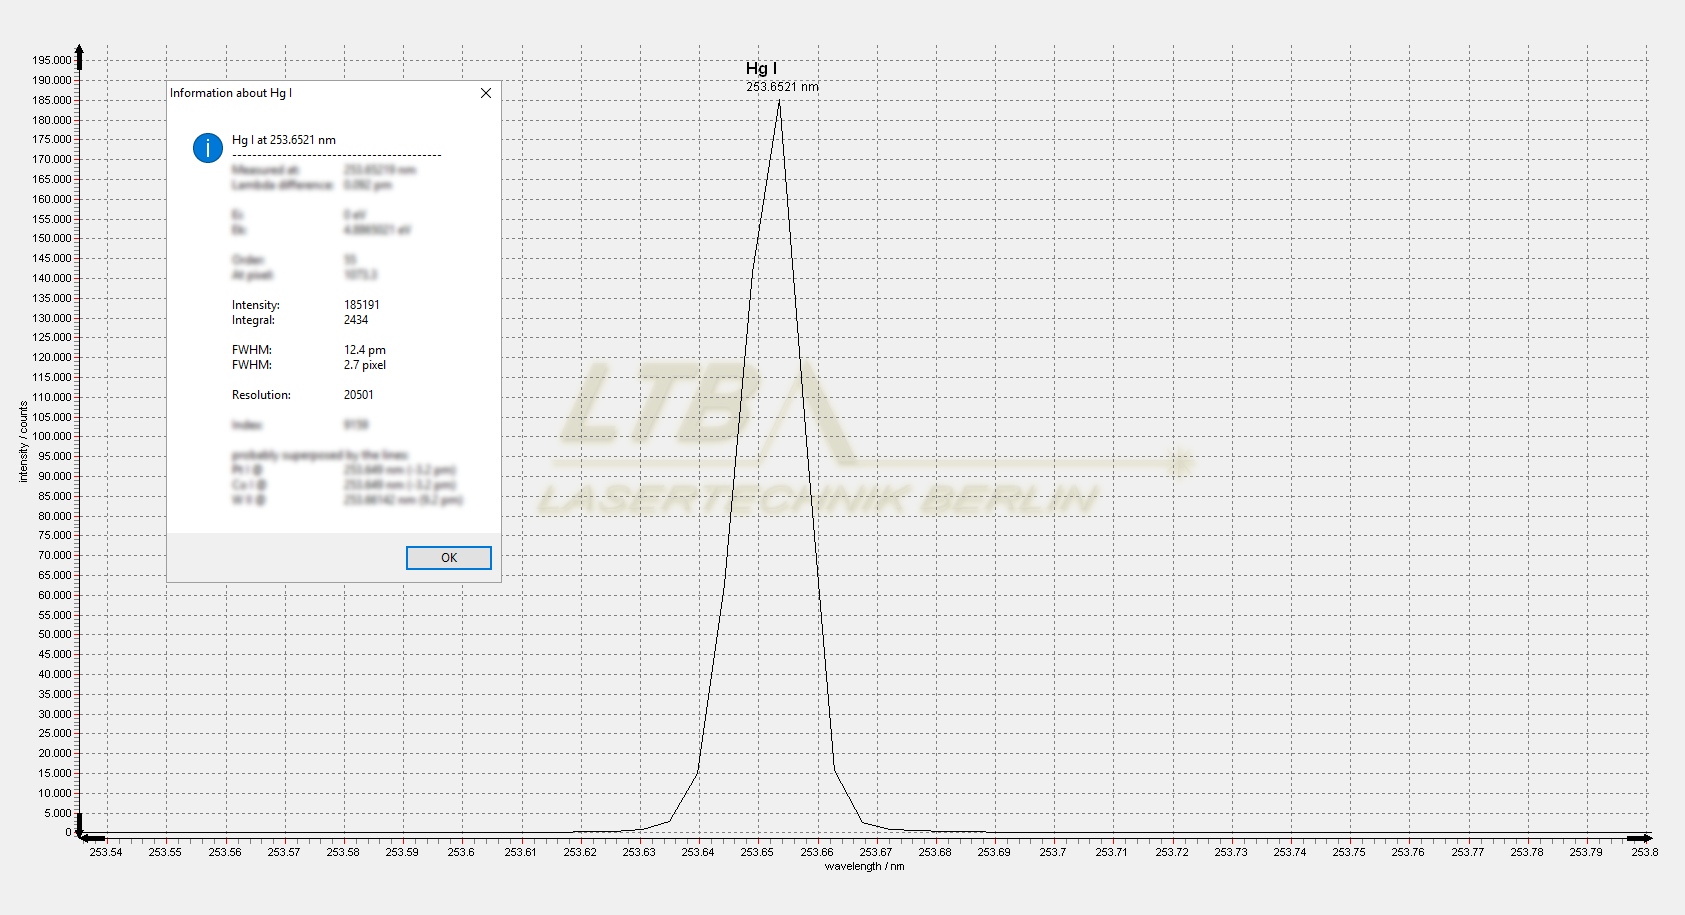Click the arrow at top of intensity axis
Image resolution: width=1685 pixels, height=915 pixels.
[x=79, y=50]
